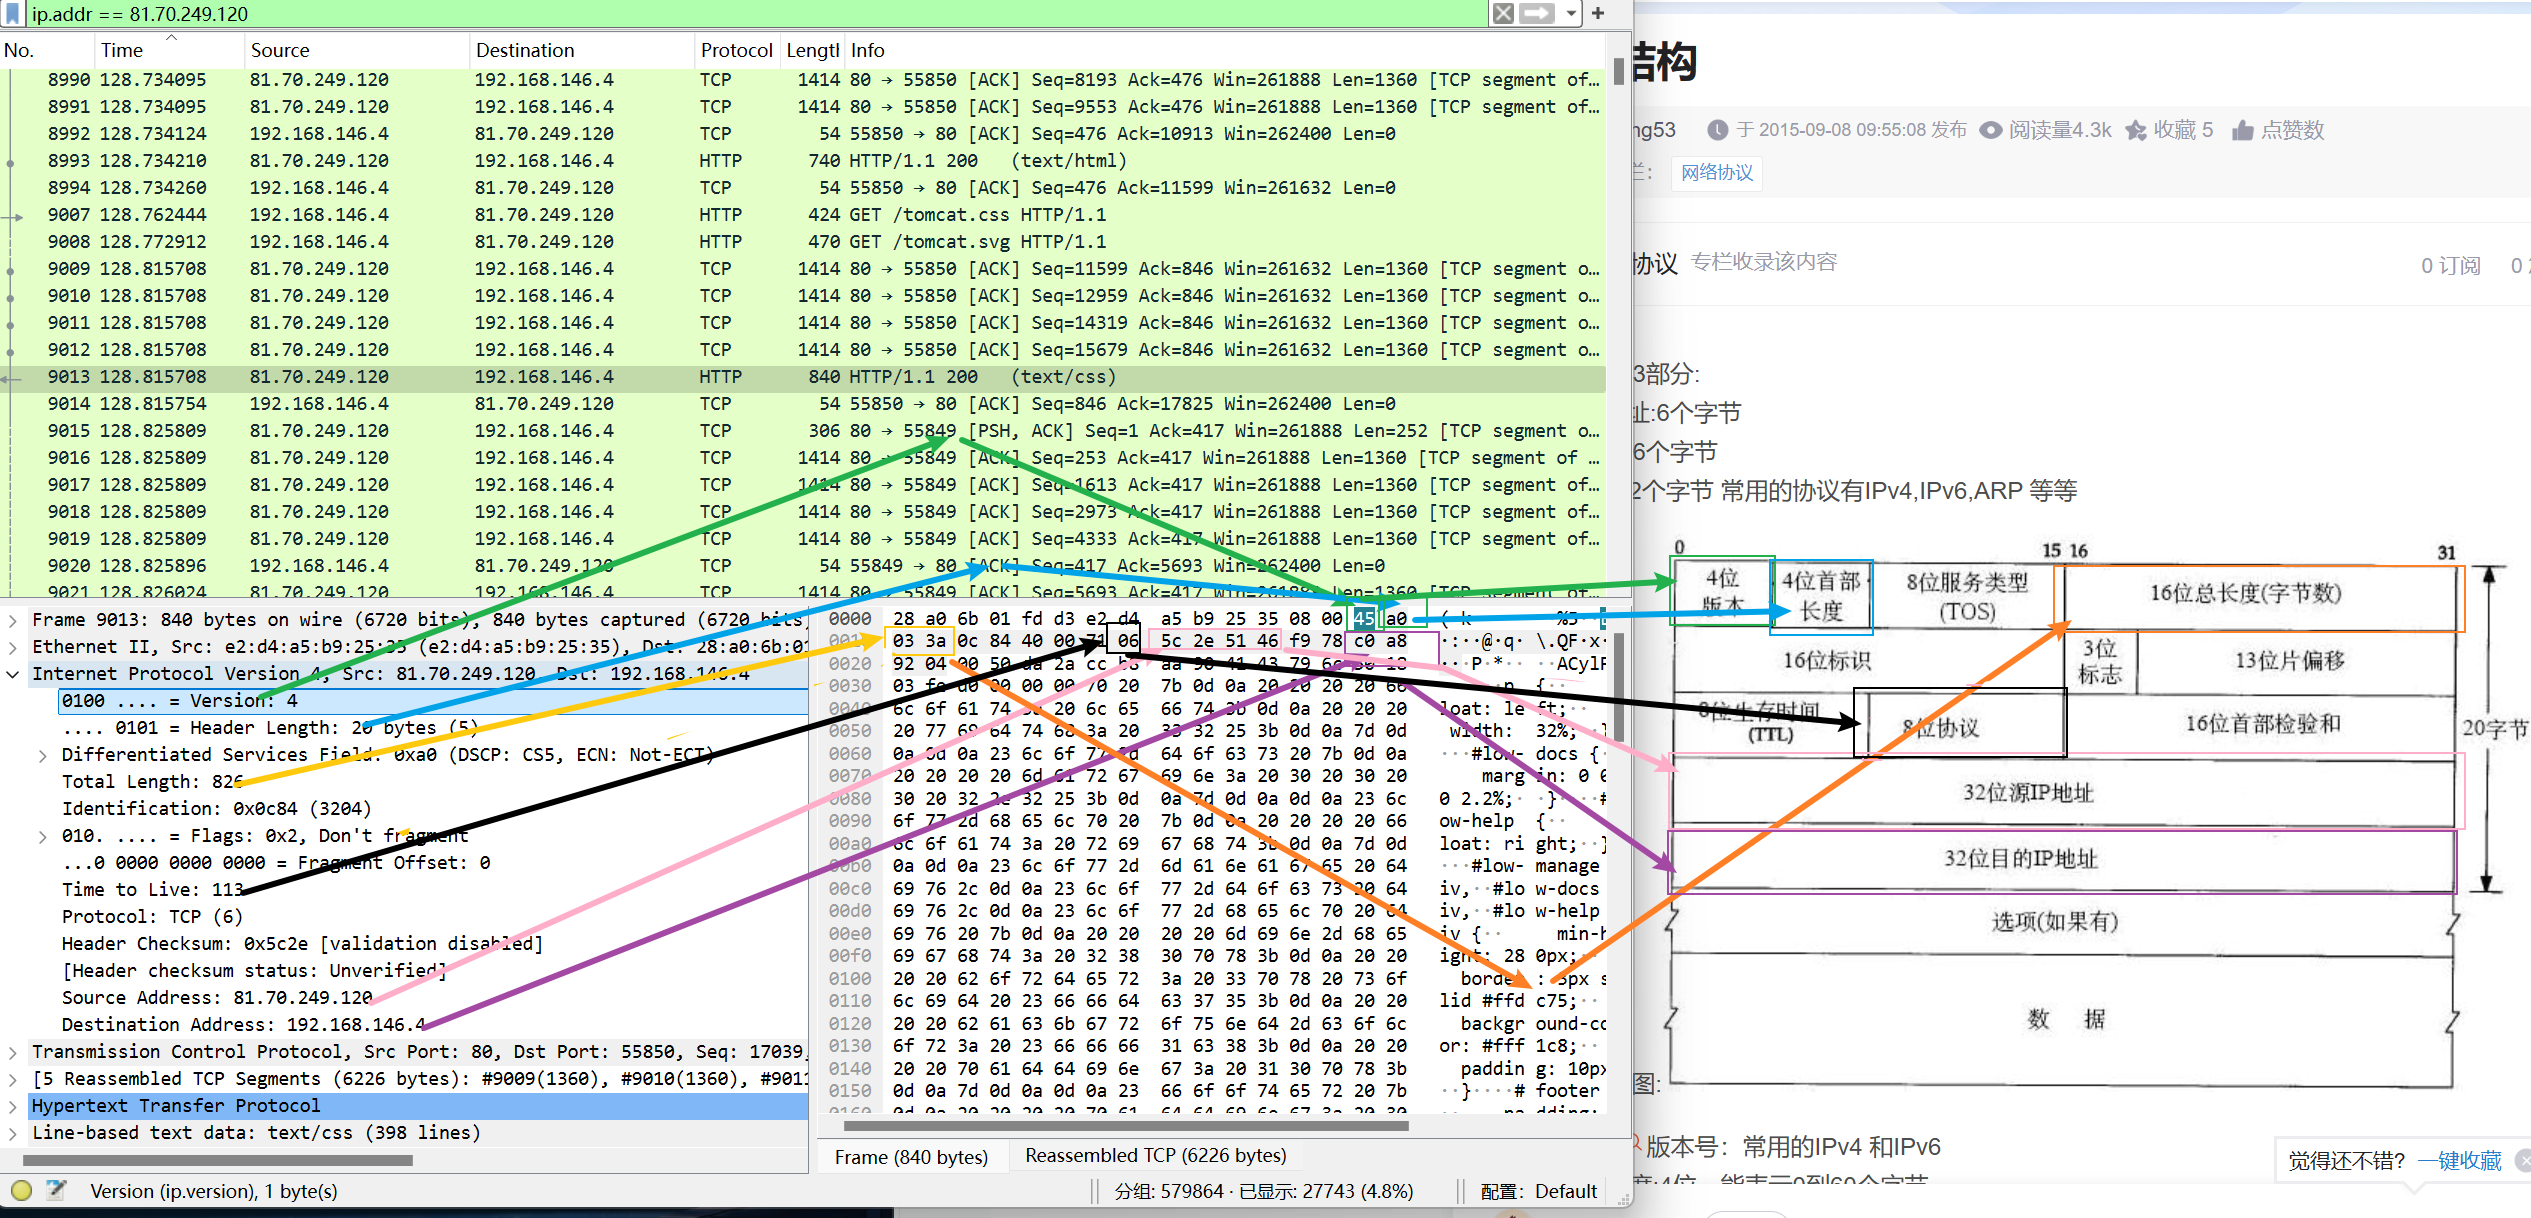Click the clock icon next to publish date
Screen dimensions: 2531x1218
(1717, 130)
